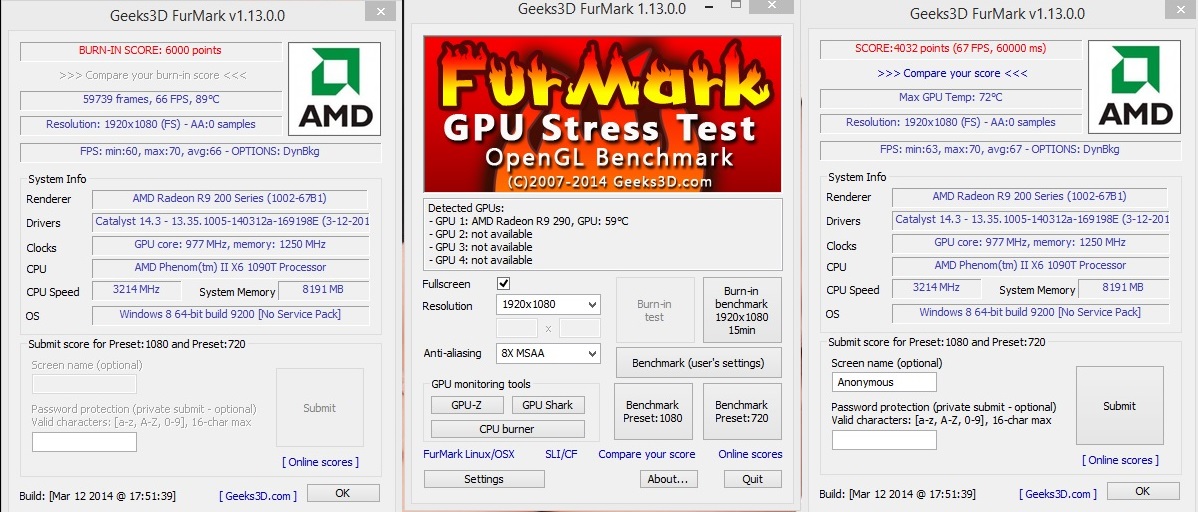This screenshot has height=512, width=1198.
Task: Click 8191 MB system memory in burn-in window
Action: [x=324, y=290]
